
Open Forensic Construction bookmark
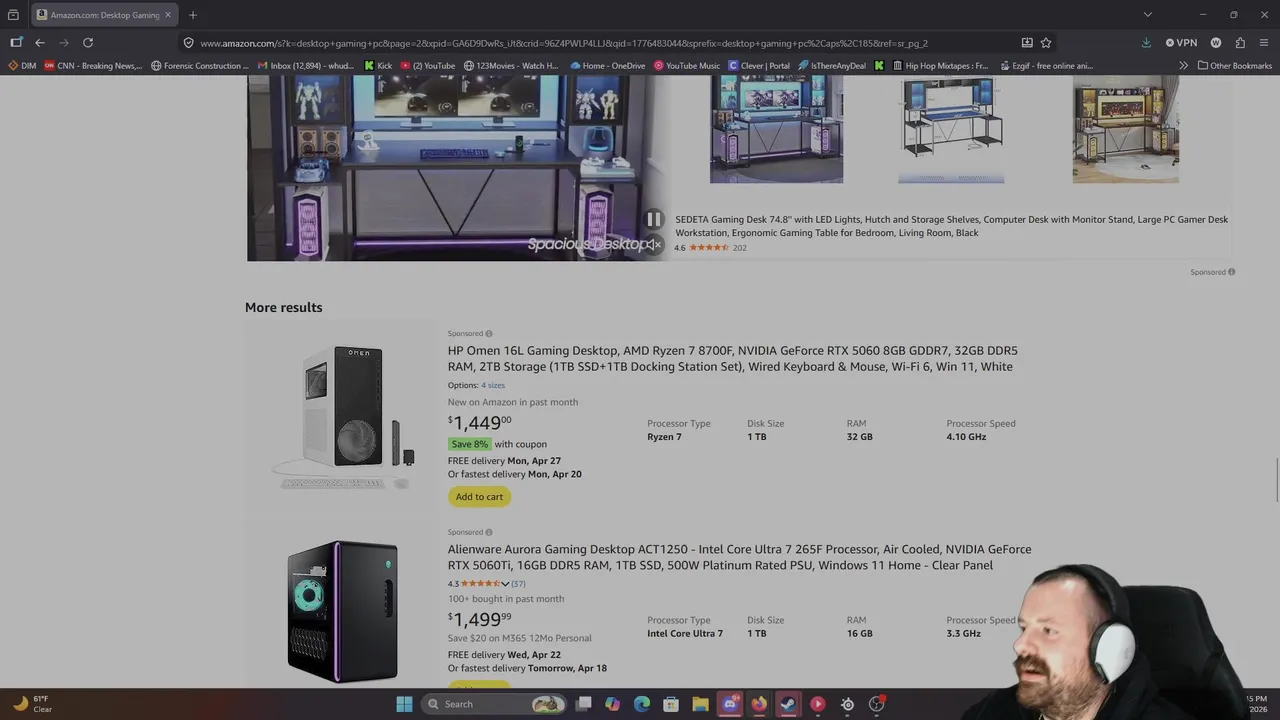pos(200,66)
